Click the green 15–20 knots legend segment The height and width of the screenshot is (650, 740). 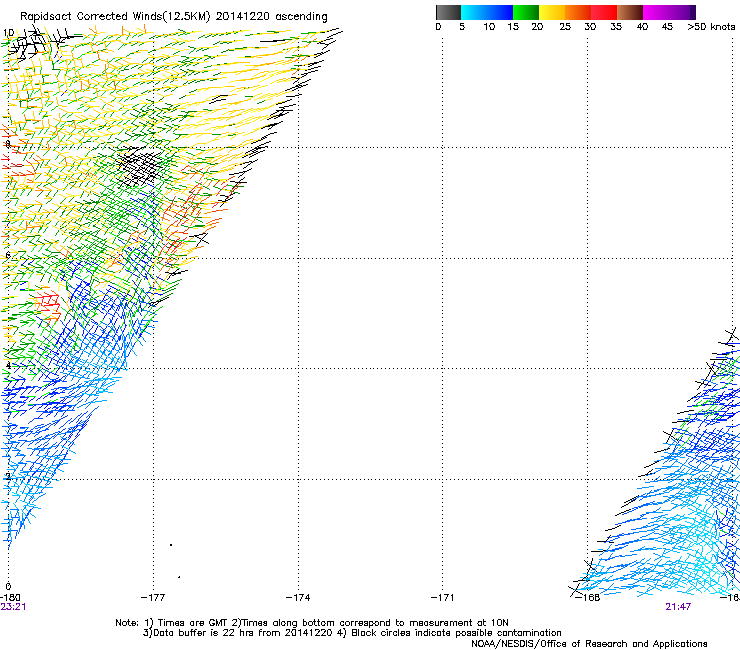526,12
